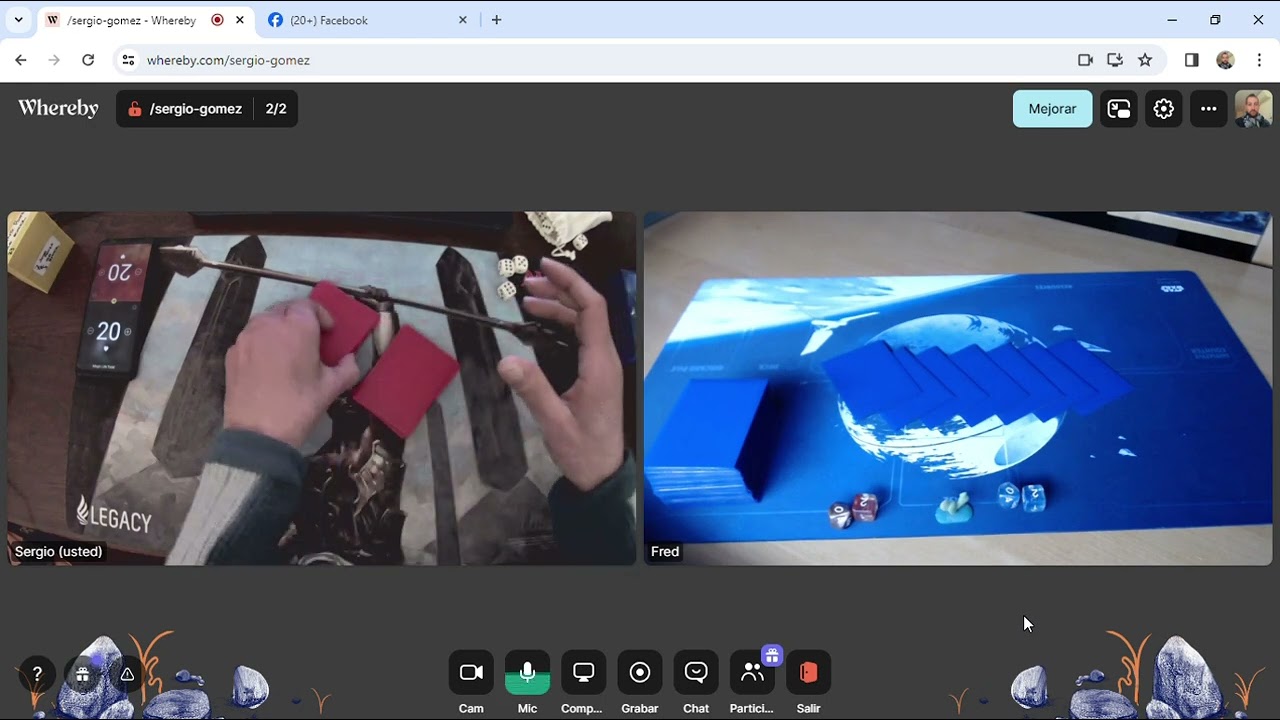This screenshot has width=1280, height=720.
Task: Toggle the Cam button off
Action: click(471, 673)
